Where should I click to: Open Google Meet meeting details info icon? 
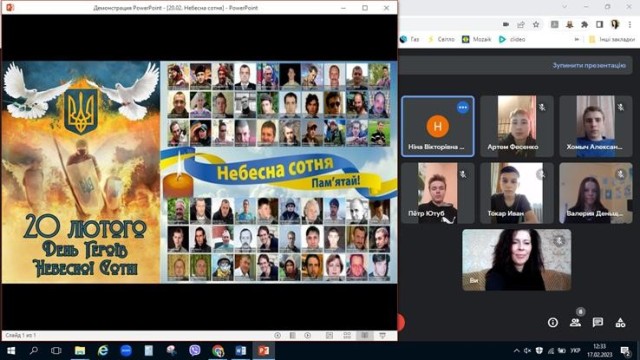(553, 322)
